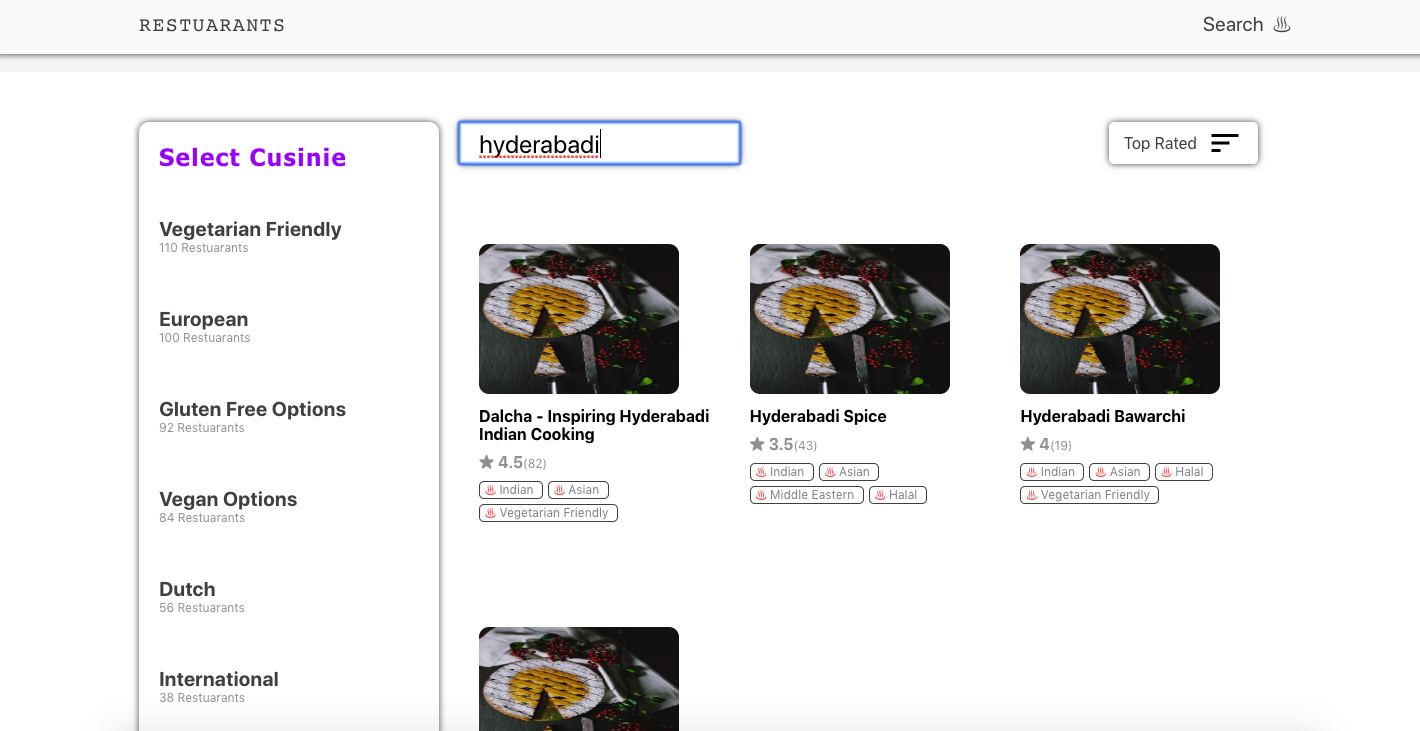This screenshot has width=1420, height=731.
Task: Click the star icon on Hyderabadi Spice's rating
Action: 757,444
